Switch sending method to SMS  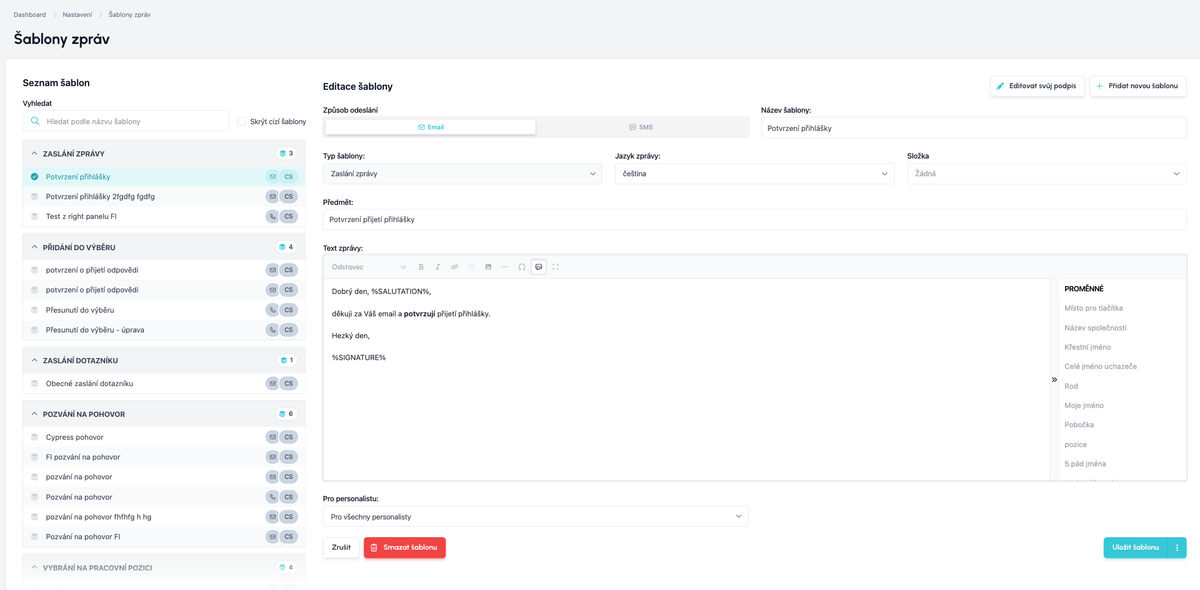tap(641, 127)
